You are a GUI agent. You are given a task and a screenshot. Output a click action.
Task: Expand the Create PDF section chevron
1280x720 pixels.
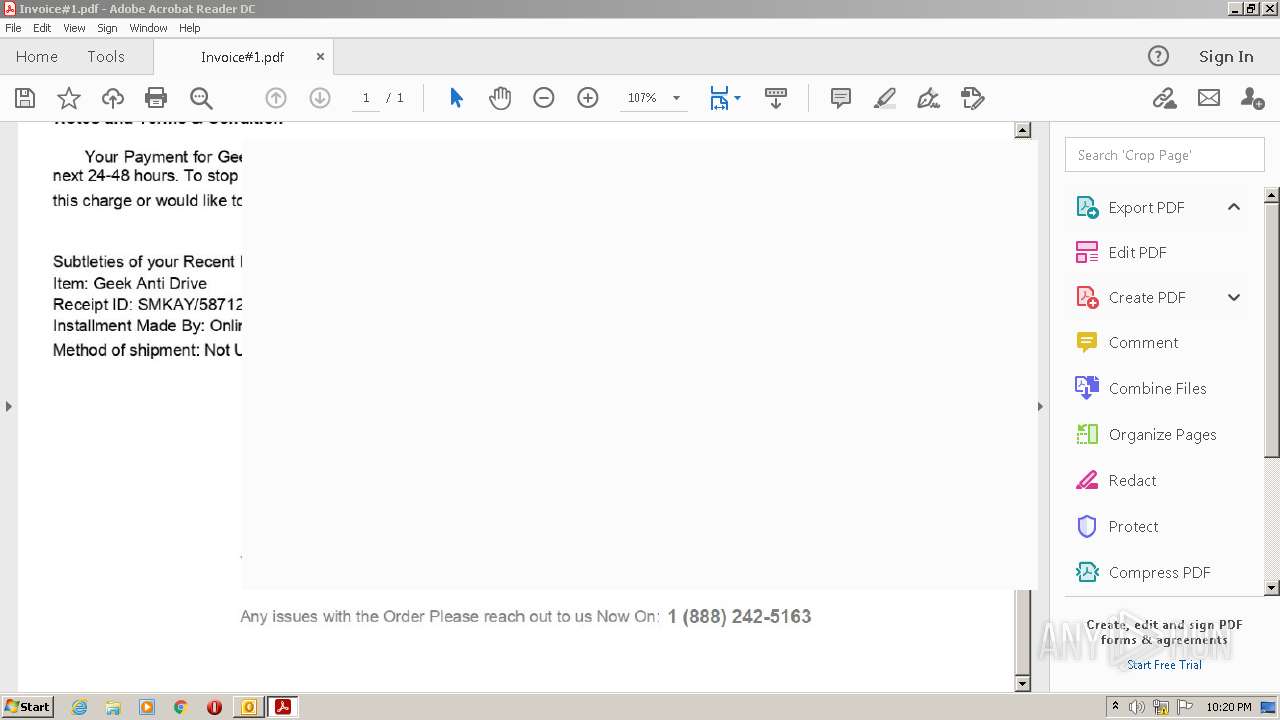[1234, 297]
